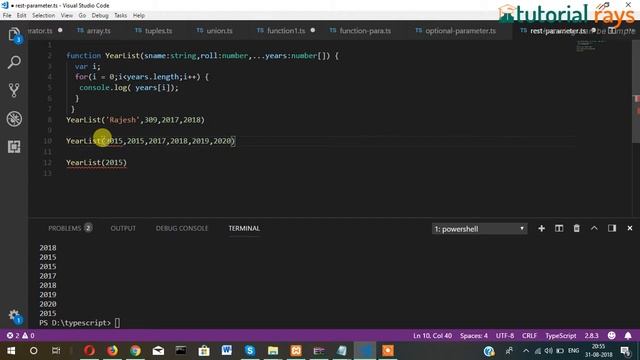The width and height of the screenshot is (640, 360).
Task: Open the Debug menu
Action: click(x=100, y=16)
